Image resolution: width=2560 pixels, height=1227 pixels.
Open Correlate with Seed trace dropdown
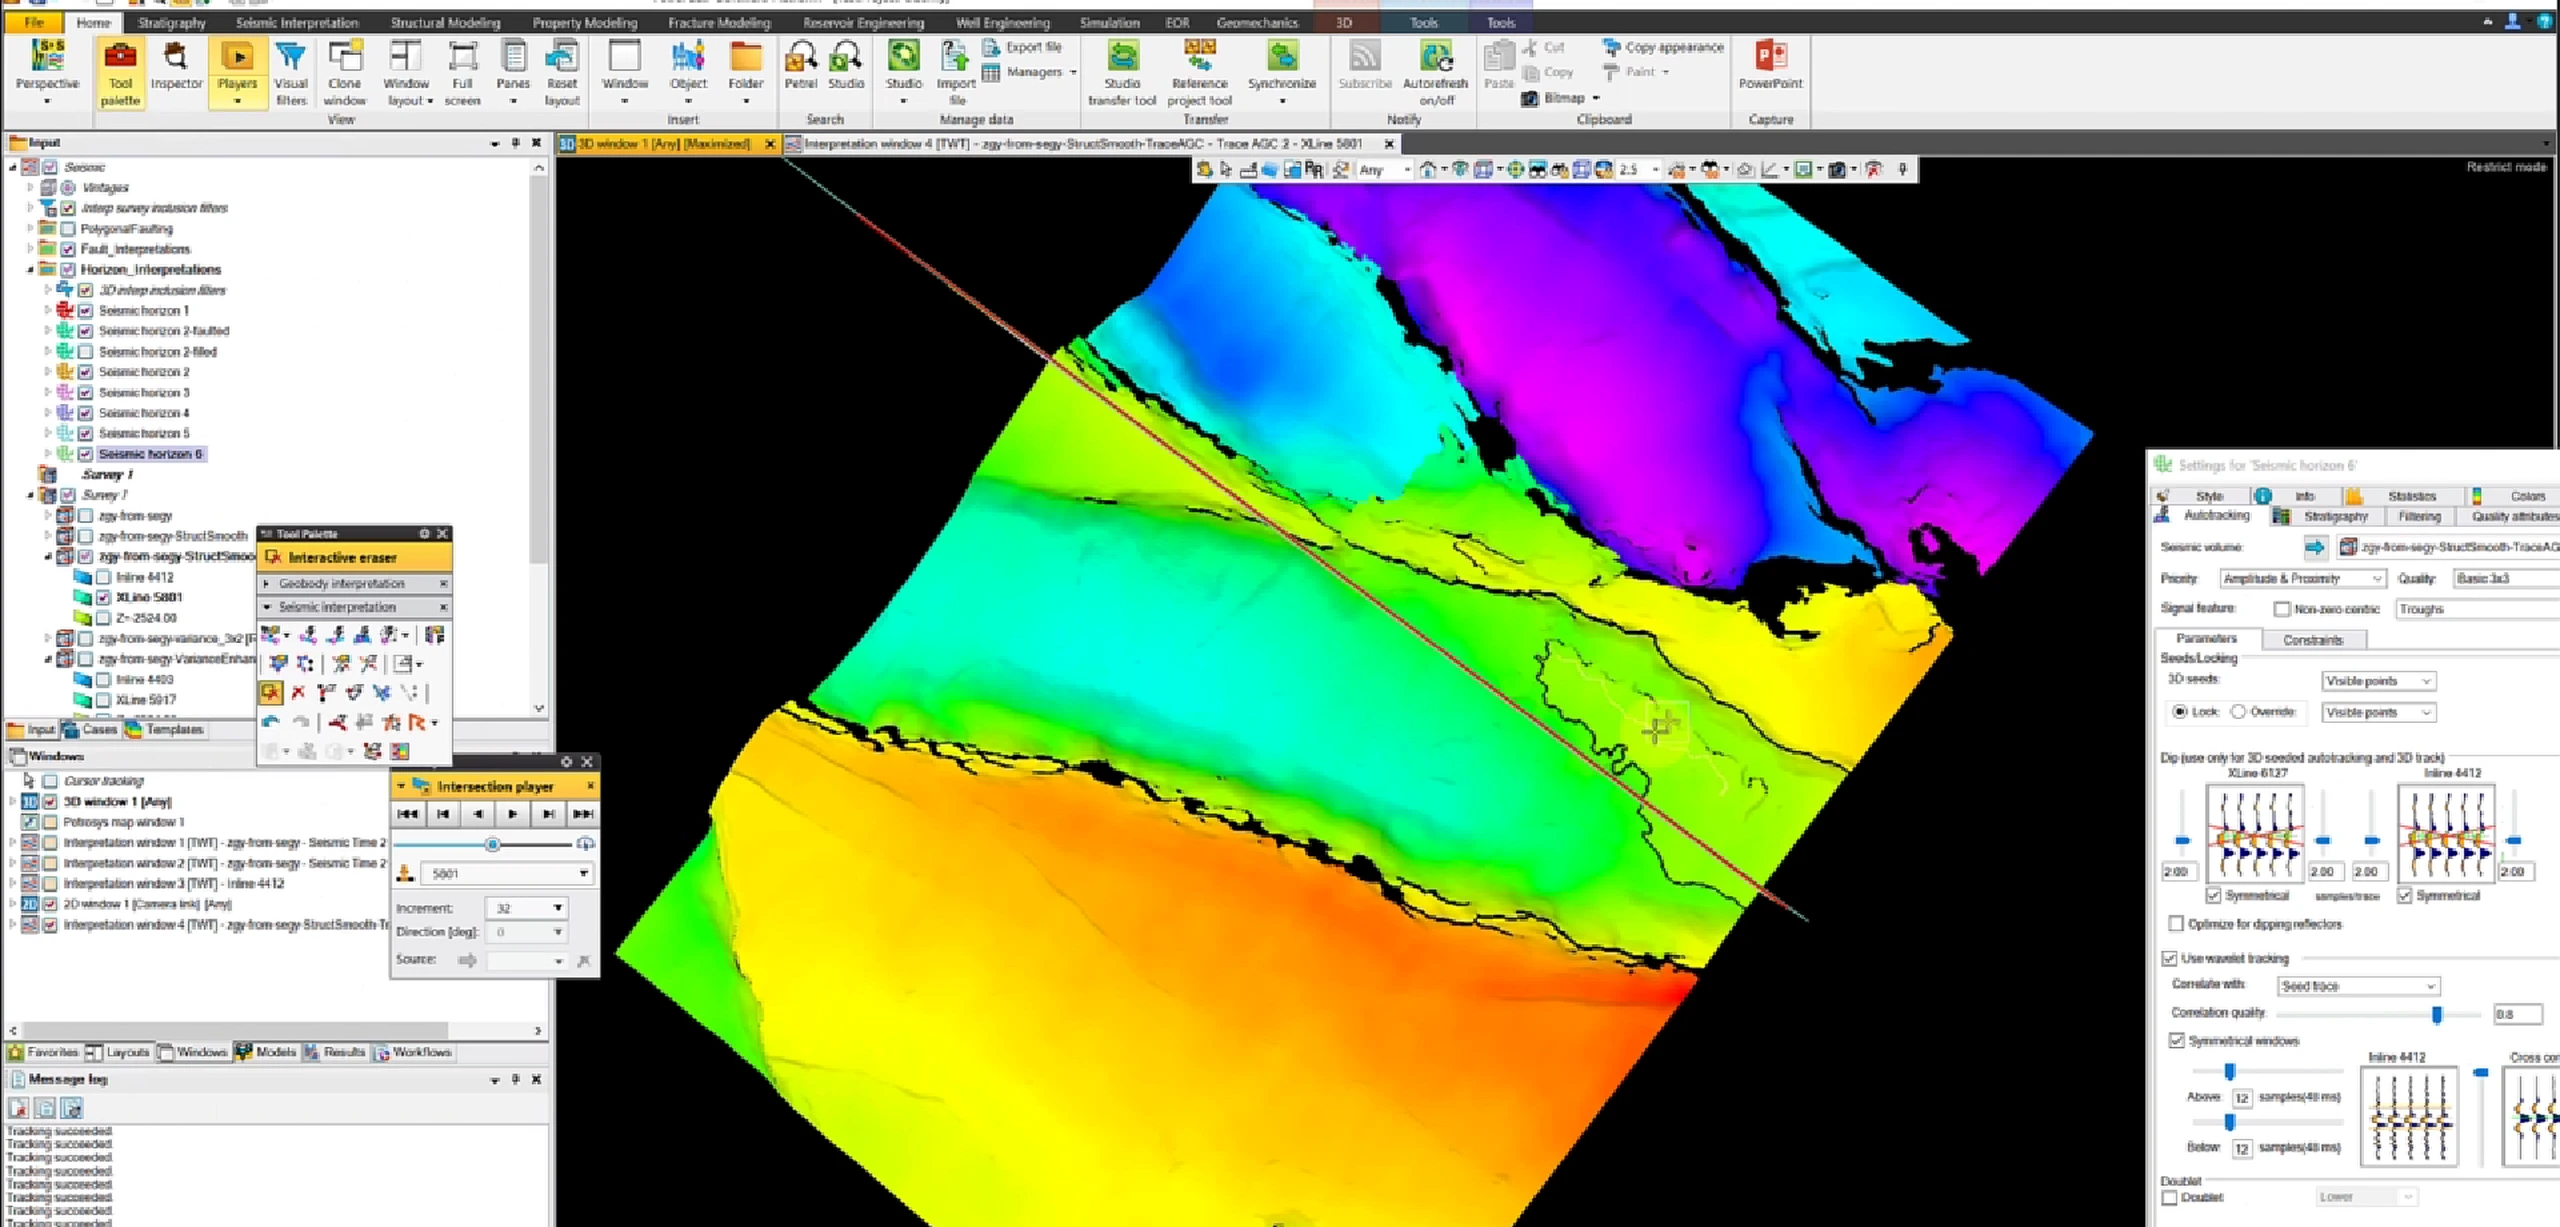pyautogui.click(x=2359, y=986)
